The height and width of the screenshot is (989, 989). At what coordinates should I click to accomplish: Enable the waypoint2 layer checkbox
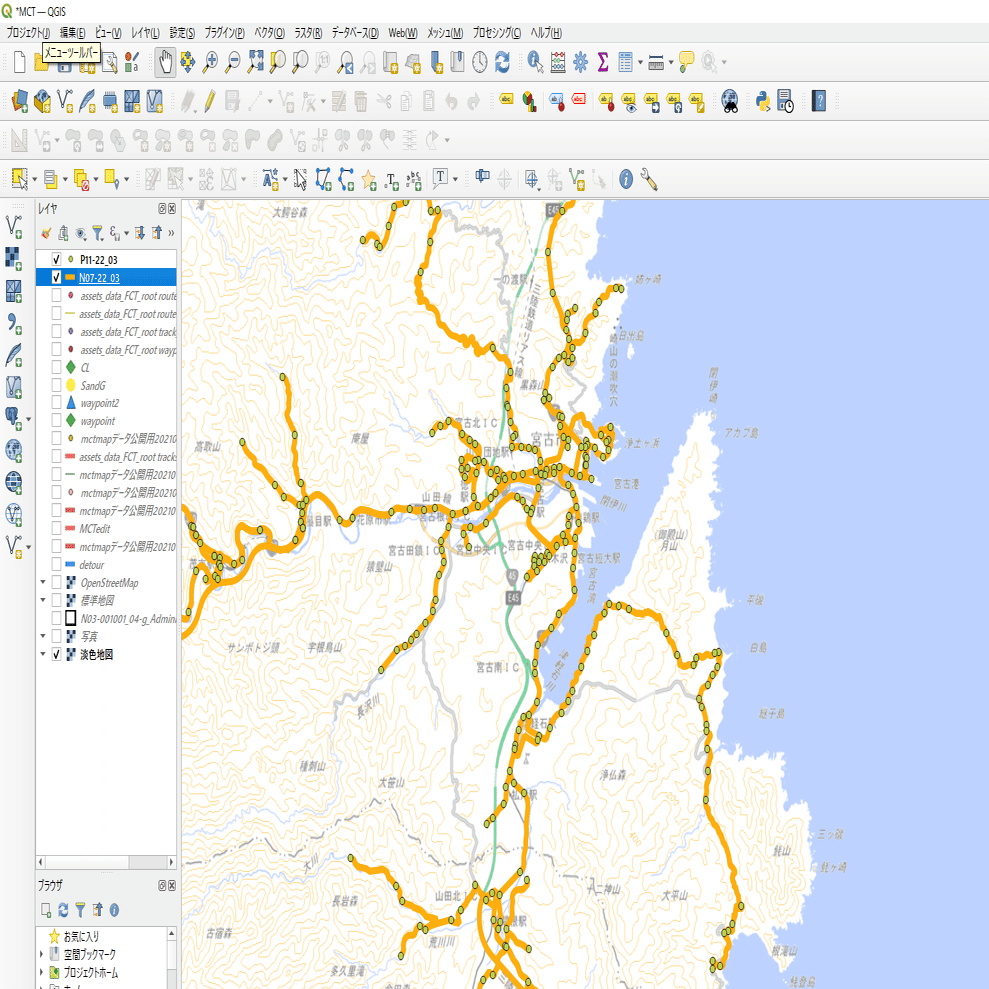tap(56, 402)
